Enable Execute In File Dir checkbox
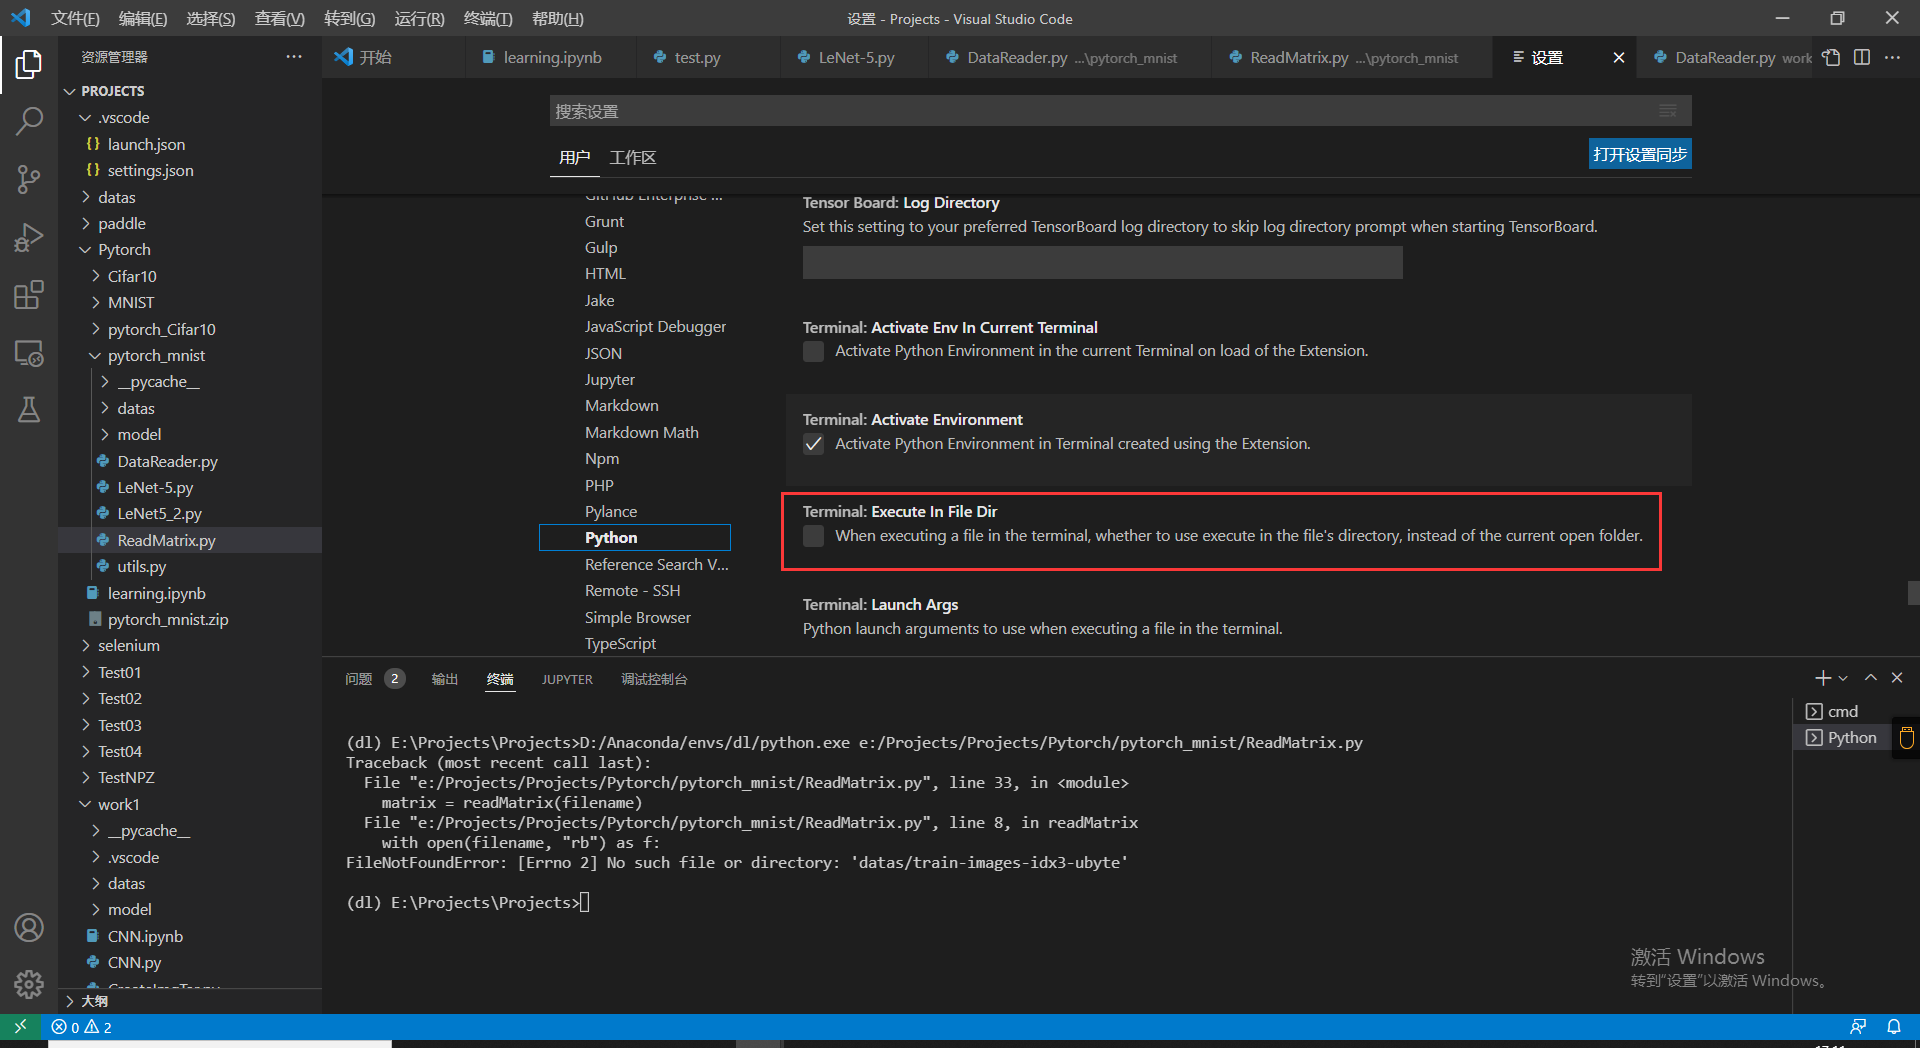Viewport: 1920px width, 1048px height. [x=814, y=536]
